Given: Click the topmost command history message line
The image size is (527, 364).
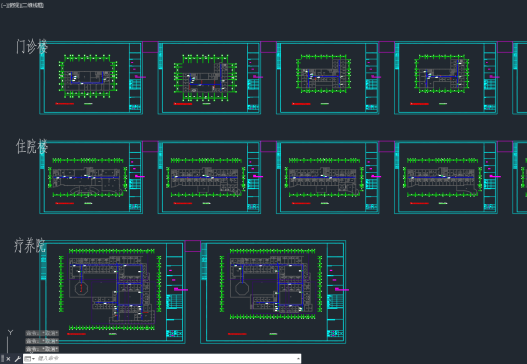Looking at the screenshot, I should coord(42,333).
